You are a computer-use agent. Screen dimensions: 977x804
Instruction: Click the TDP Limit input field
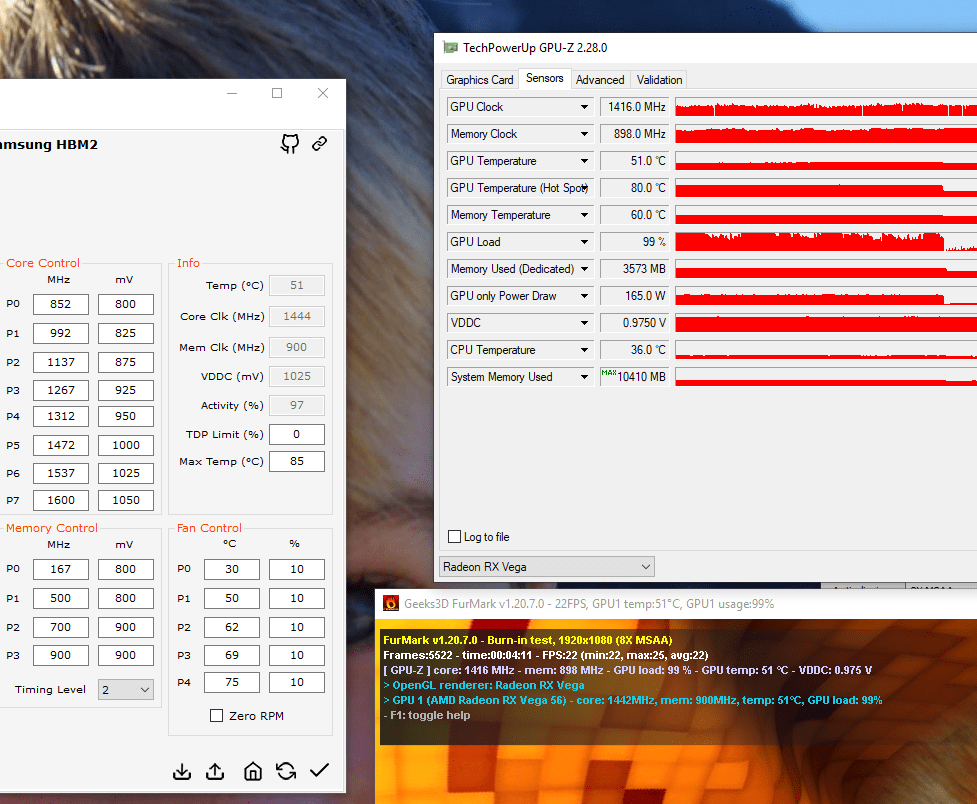coord(297,434)
